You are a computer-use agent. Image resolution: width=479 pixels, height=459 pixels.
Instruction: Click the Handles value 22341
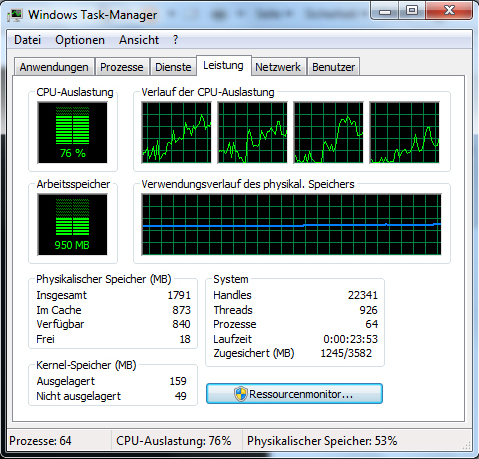tap(363, 295)
